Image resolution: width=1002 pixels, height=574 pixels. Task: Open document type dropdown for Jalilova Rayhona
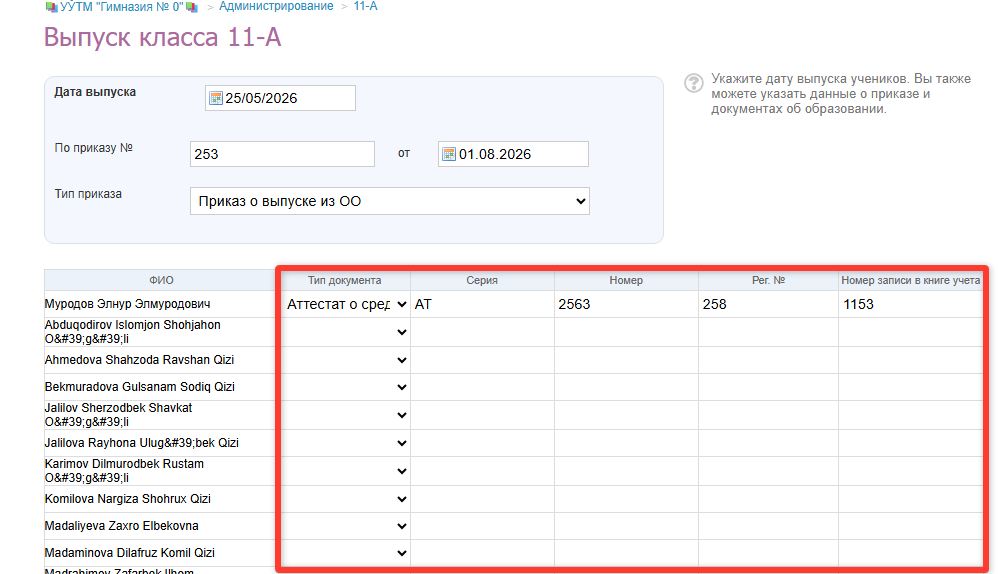coord(346,443)
